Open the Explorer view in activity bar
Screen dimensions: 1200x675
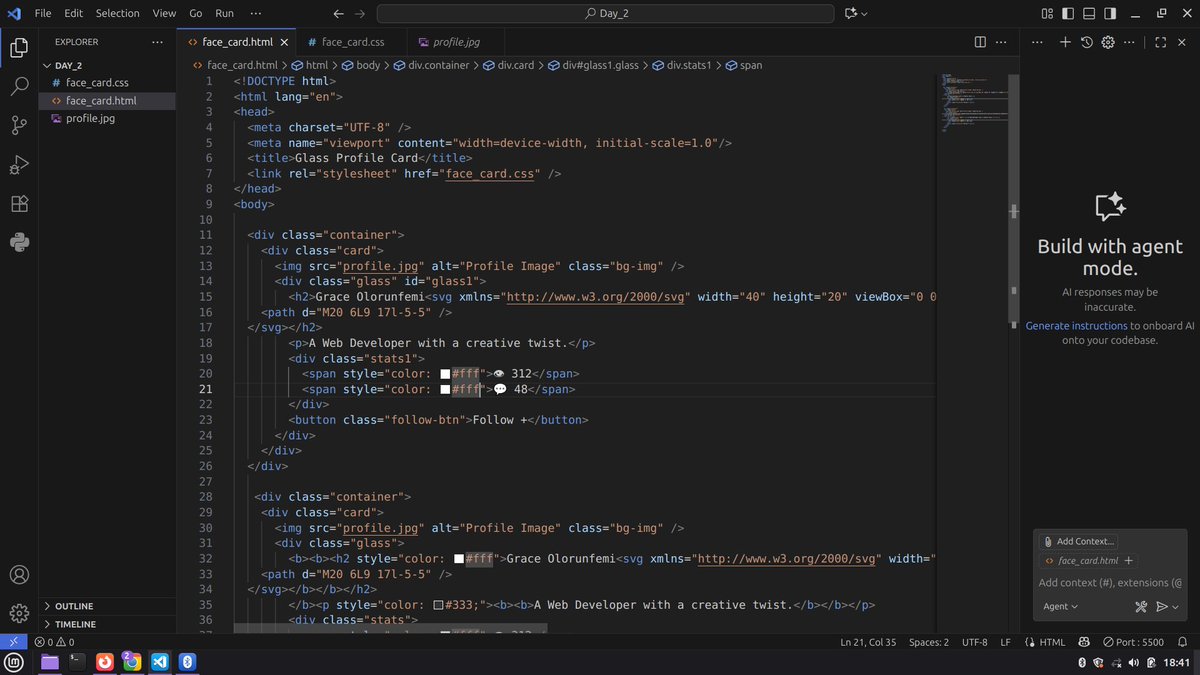click(x=19, y=47)
